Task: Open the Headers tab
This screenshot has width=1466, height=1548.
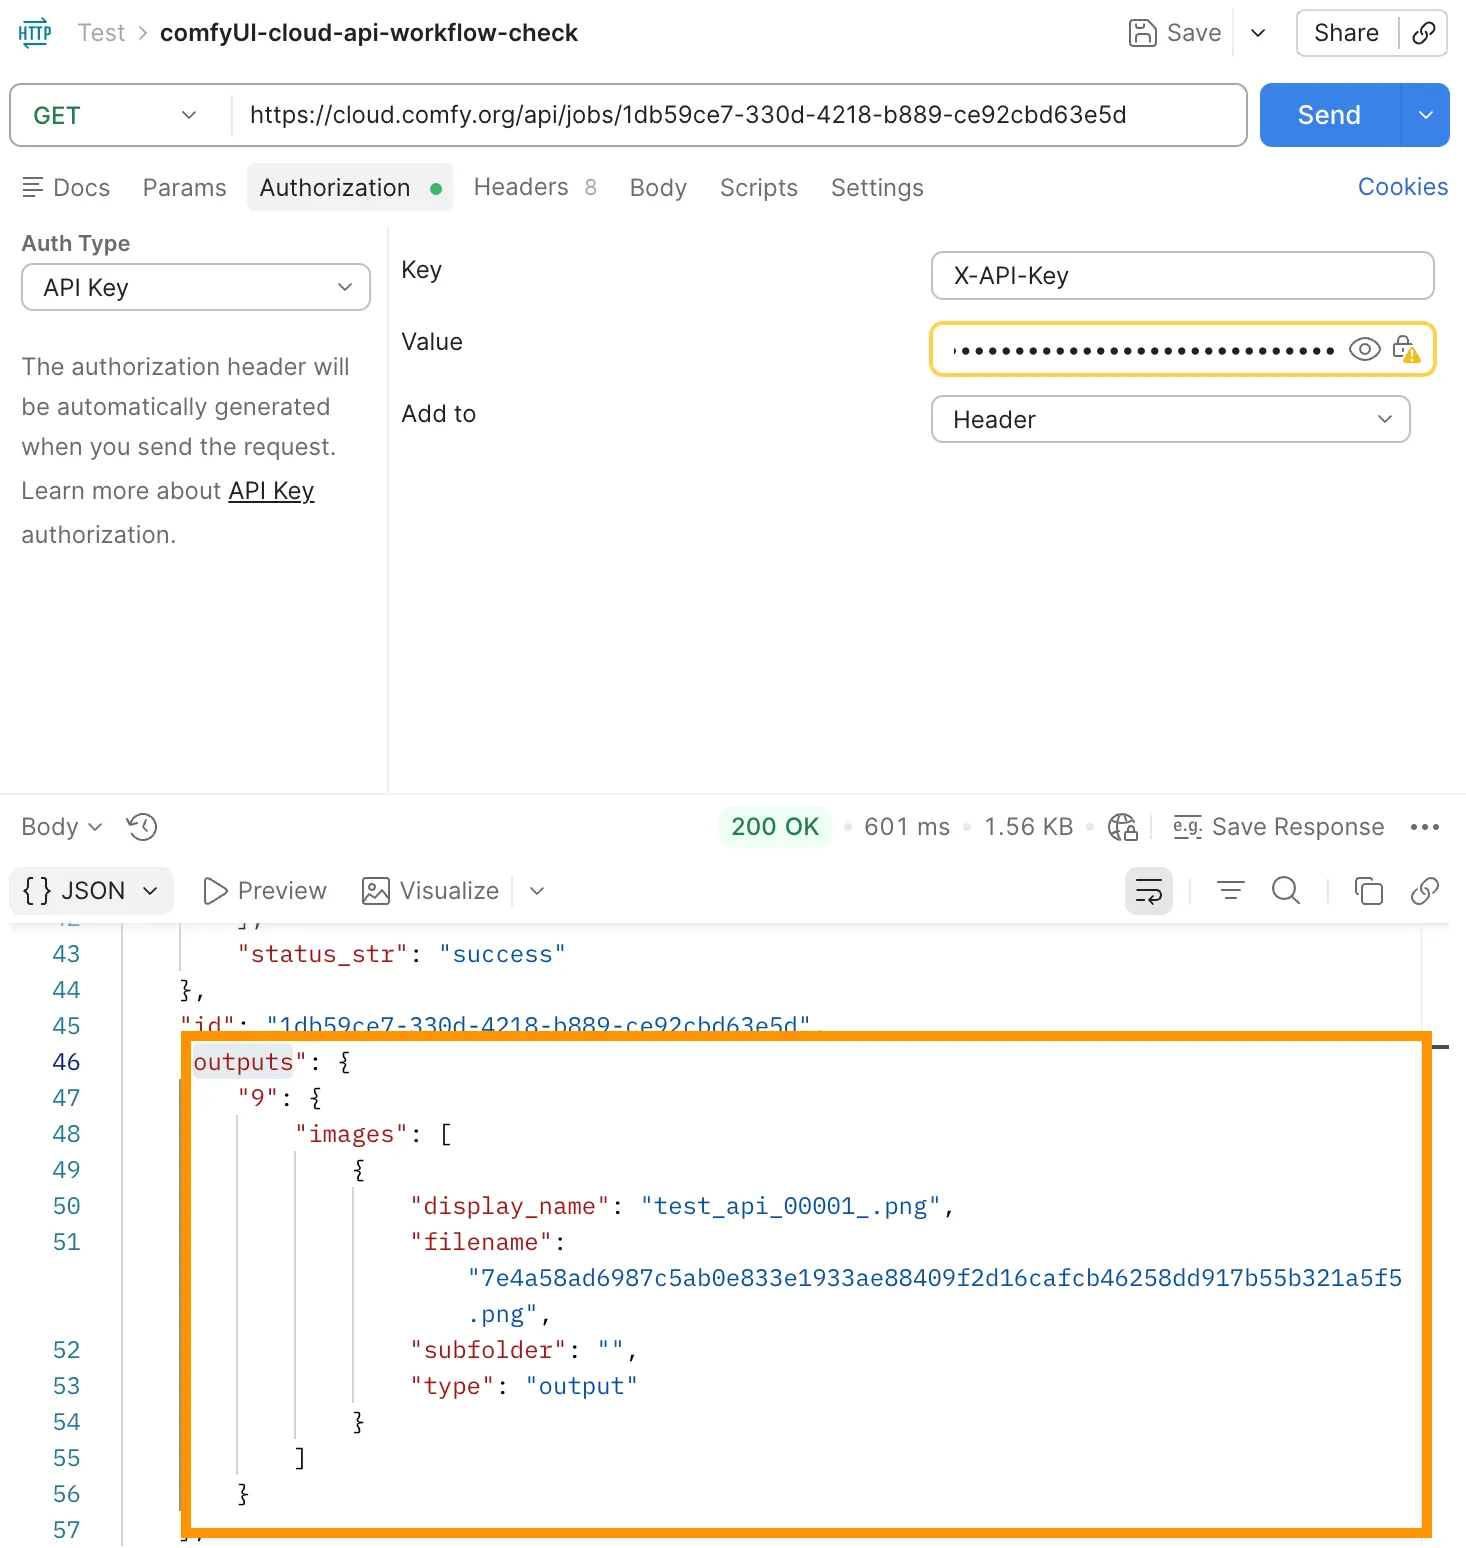Action: click(x=534, y=187)
